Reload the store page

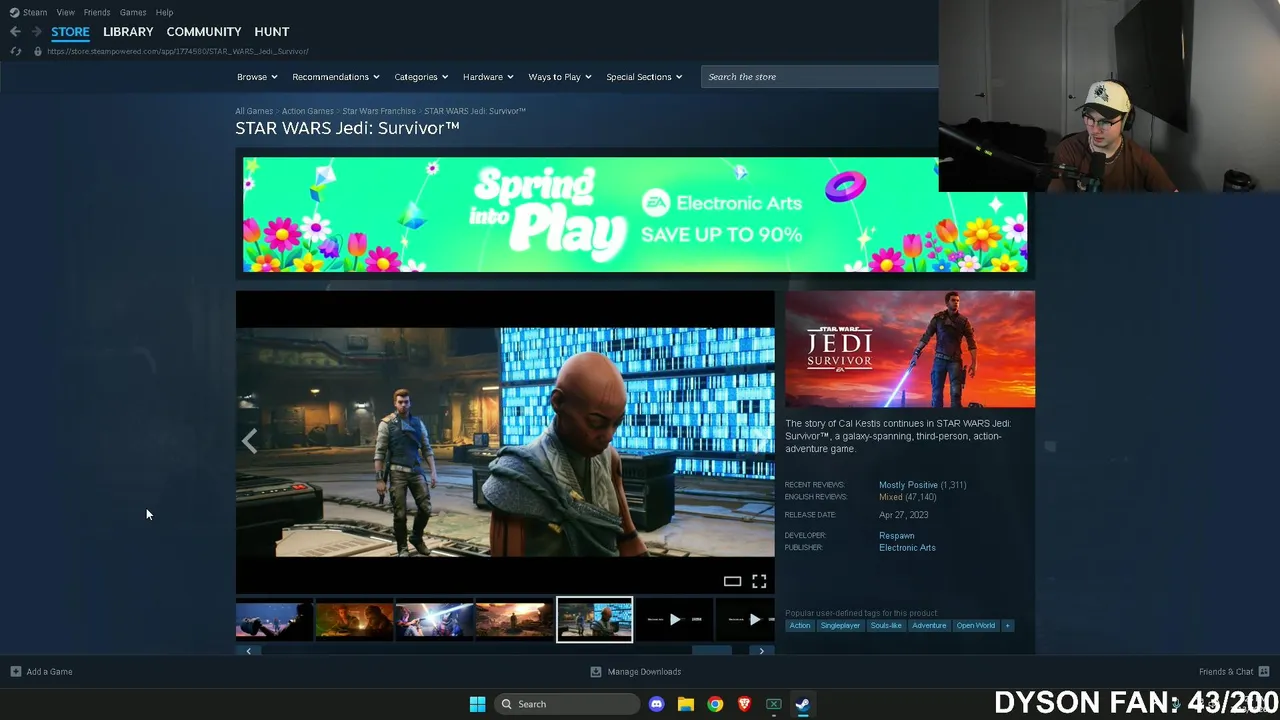coord(15,51)
